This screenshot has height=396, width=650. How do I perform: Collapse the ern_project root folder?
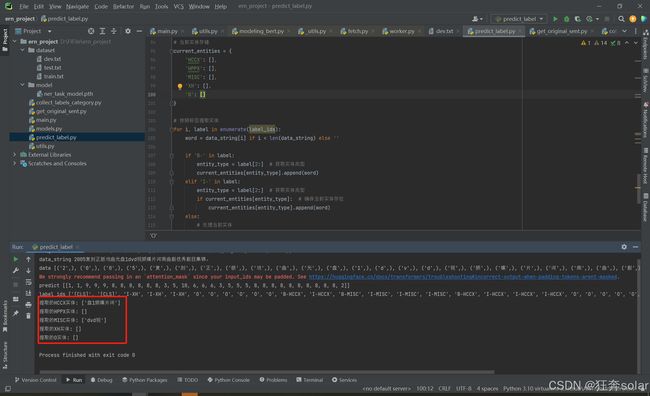click(15, 41)
